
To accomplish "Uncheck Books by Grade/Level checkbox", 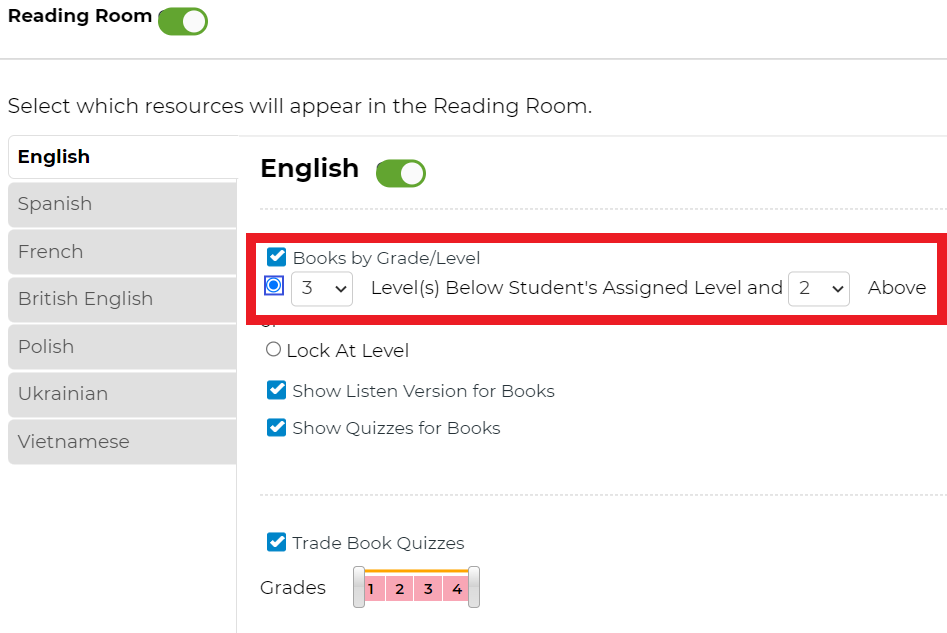I will click(x=277, y=257).
